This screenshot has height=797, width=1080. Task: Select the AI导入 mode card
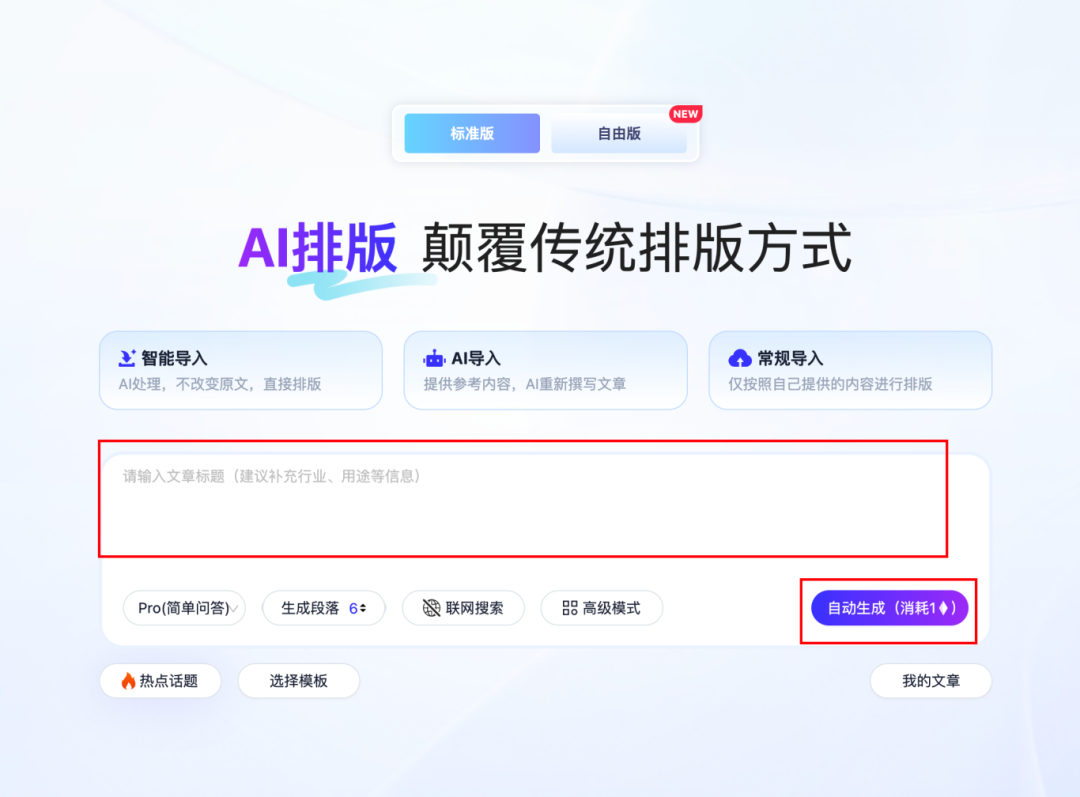[x=546, y=370]
